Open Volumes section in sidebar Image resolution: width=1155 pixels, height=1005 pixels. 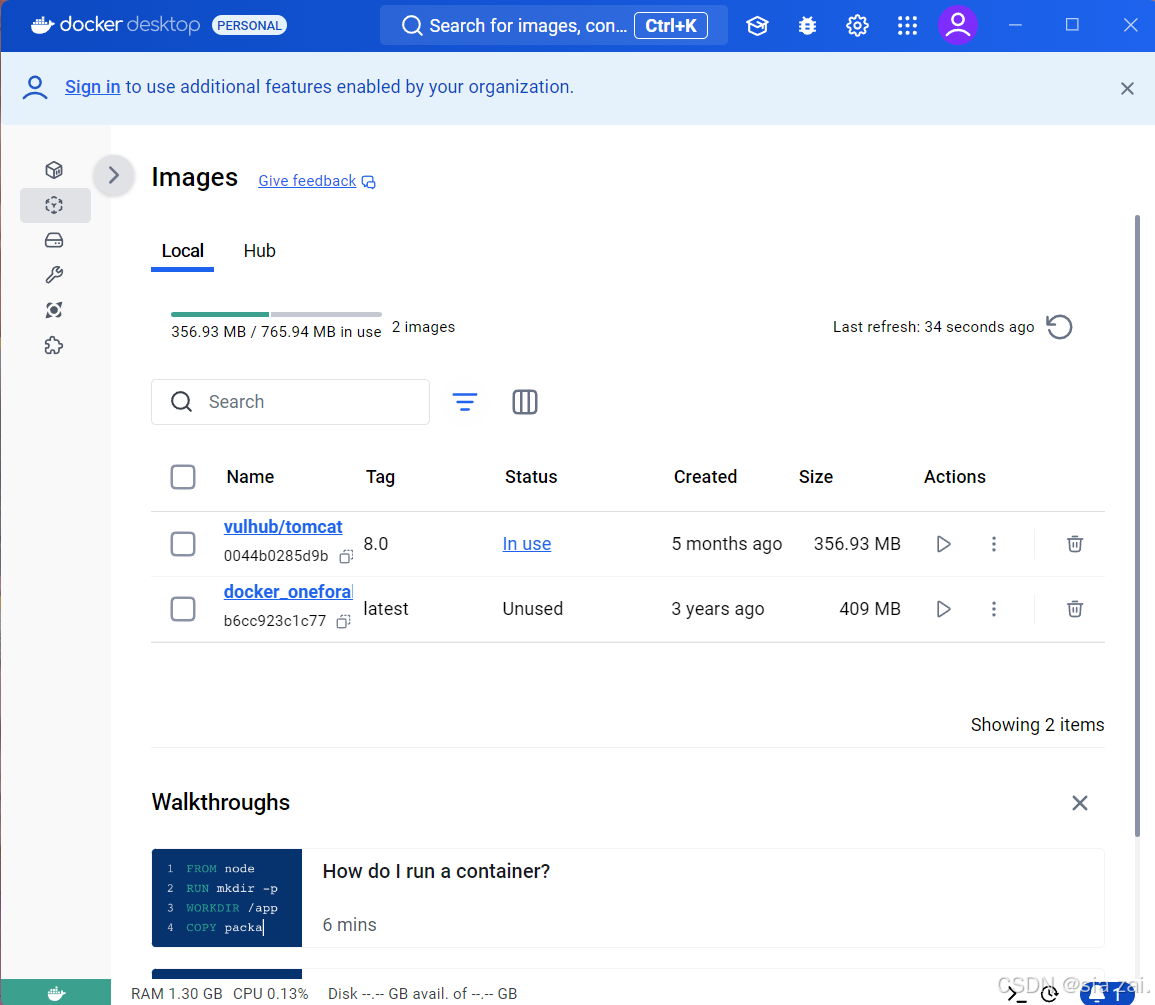coord(55,241)
